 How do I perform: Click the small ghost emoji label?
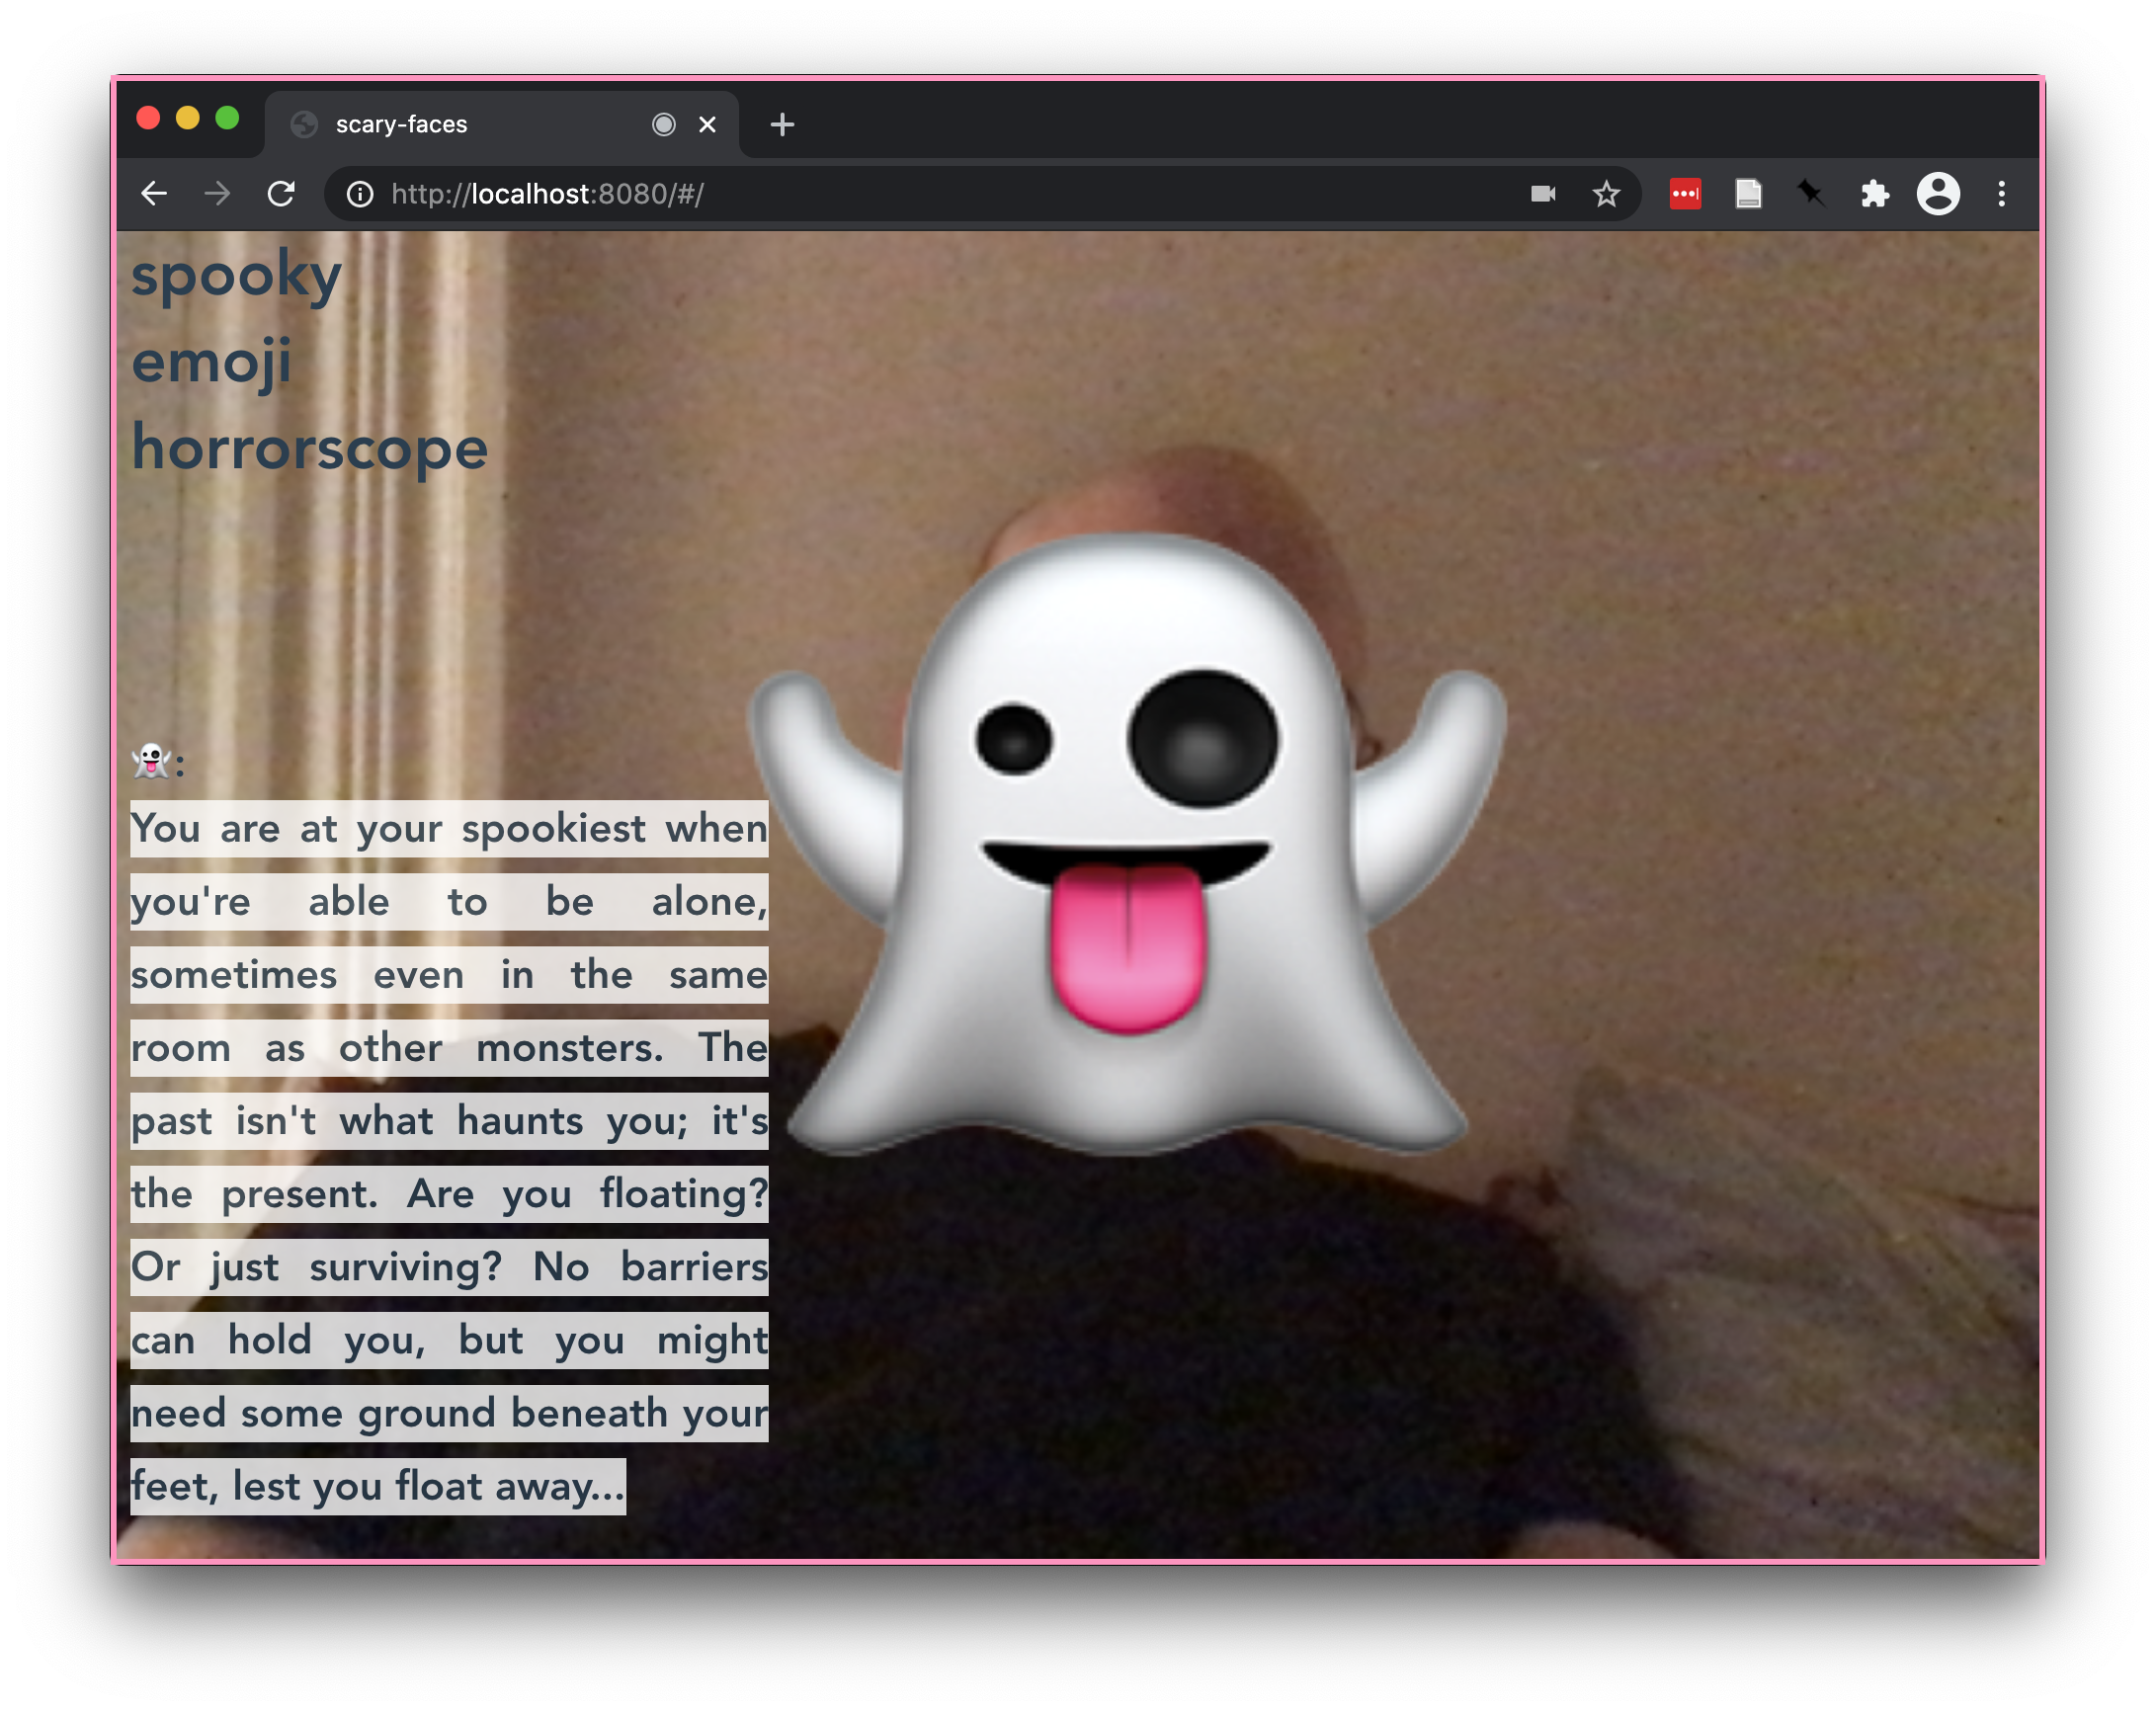tap(151, 762)
